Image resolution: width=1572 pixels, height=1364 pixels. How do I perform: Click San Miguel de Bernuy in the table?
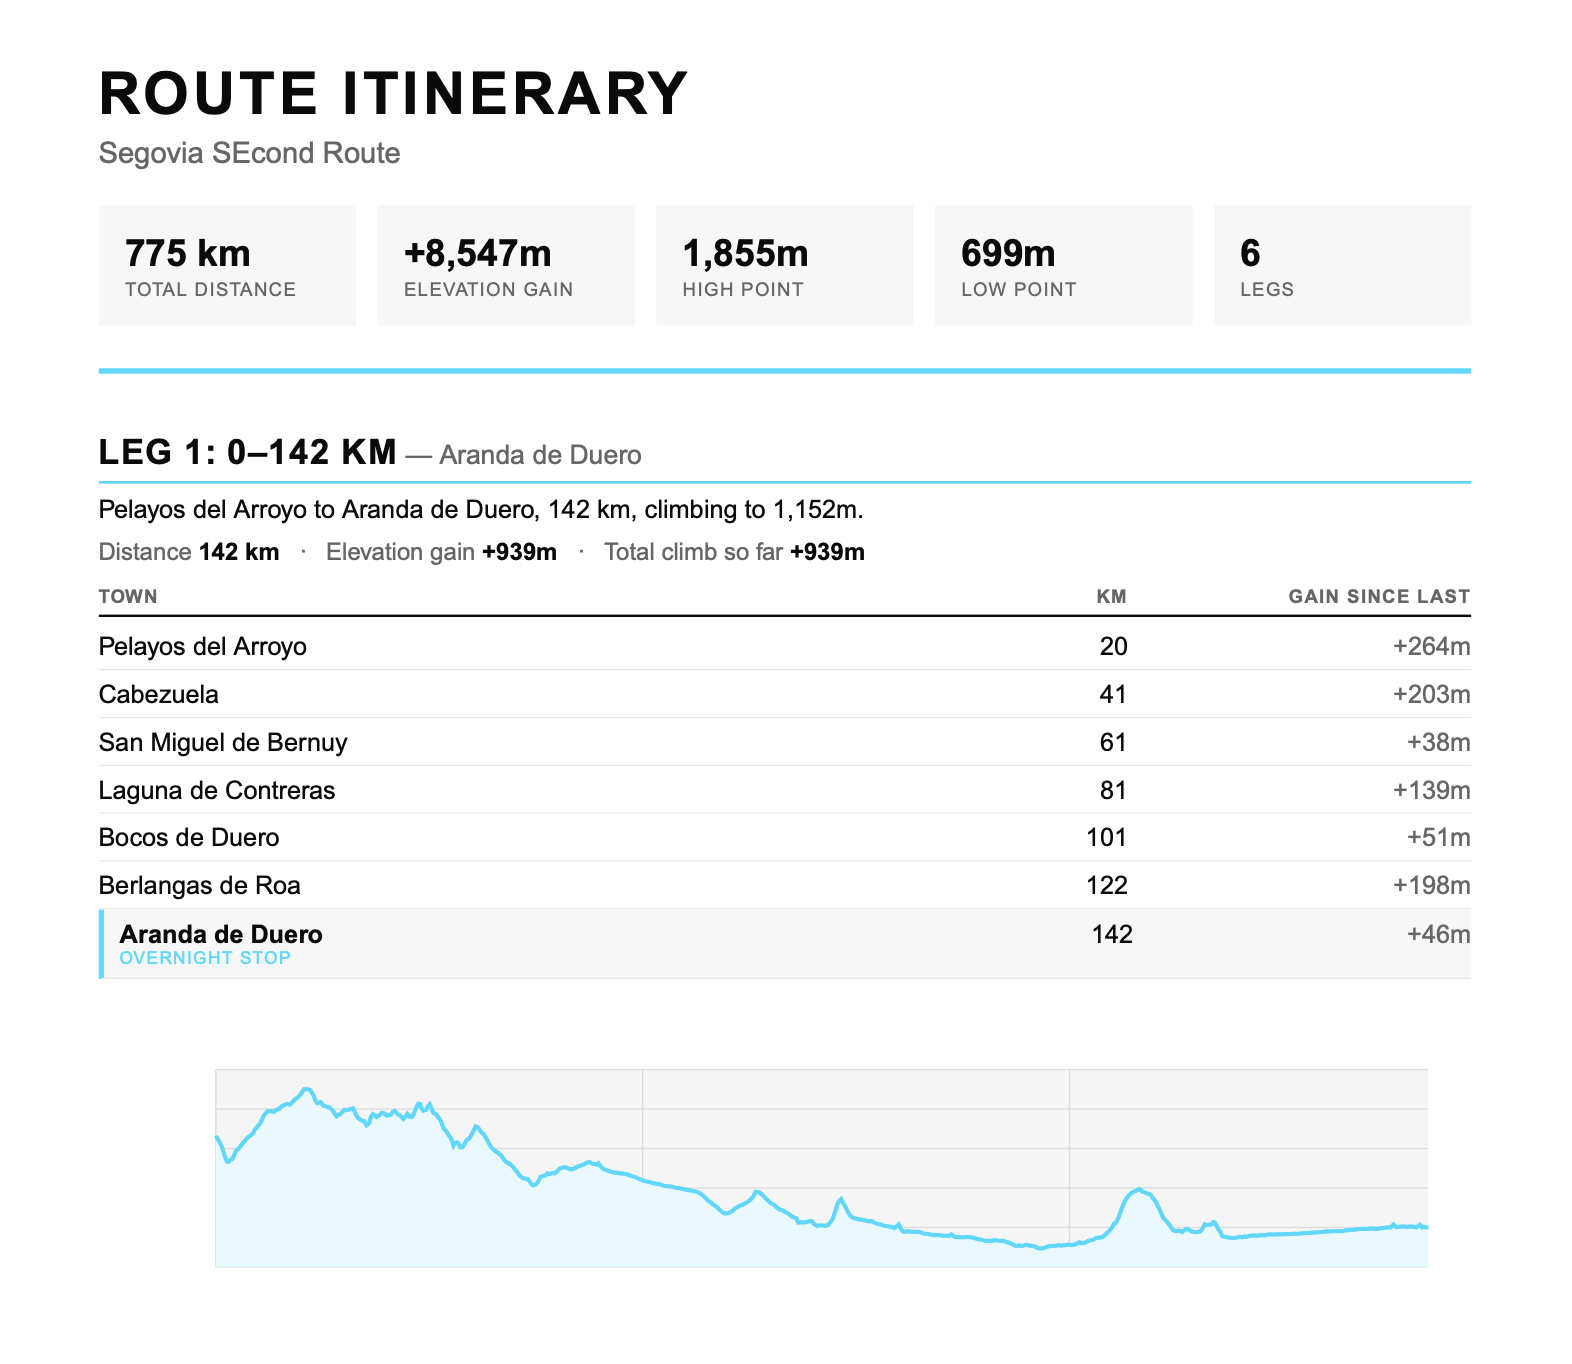tap(223, 743)
